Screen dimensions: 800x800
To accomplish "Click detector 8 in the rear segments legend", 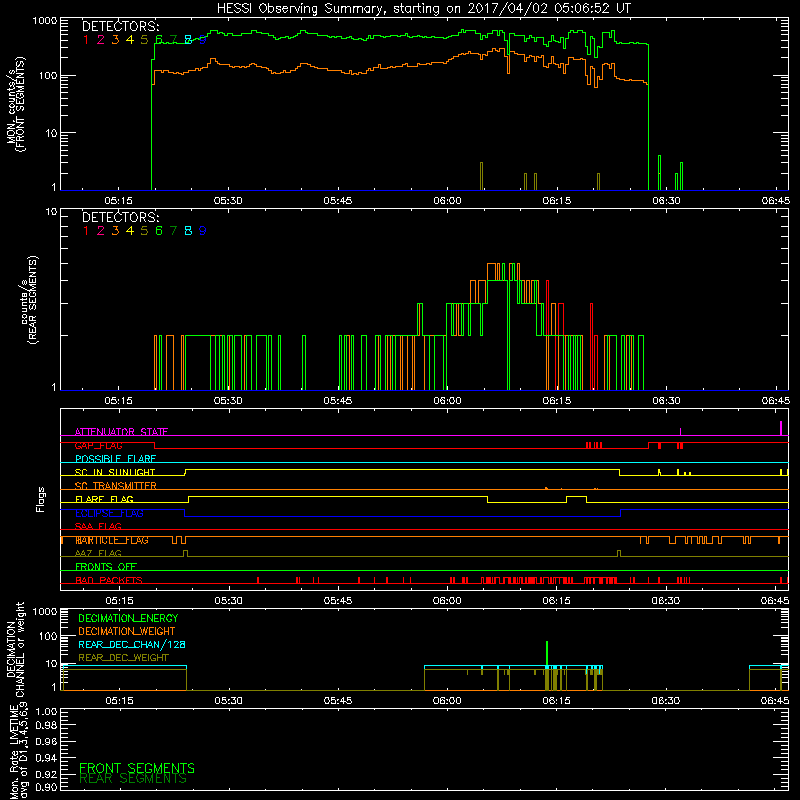I will pos(188,231).
